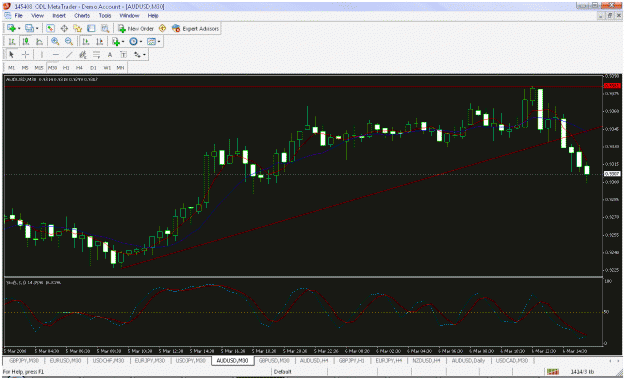The image size is (625, 378).
Task: Switch to W1 timeframe
Action: tap(107, 68)
